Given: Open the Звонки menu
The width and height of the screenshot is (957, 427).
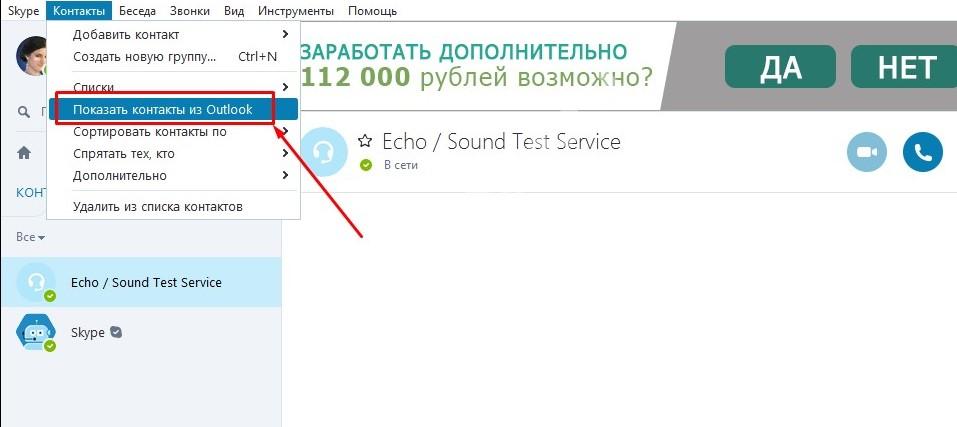Looking at the screenshot, I should pos(190,11).
